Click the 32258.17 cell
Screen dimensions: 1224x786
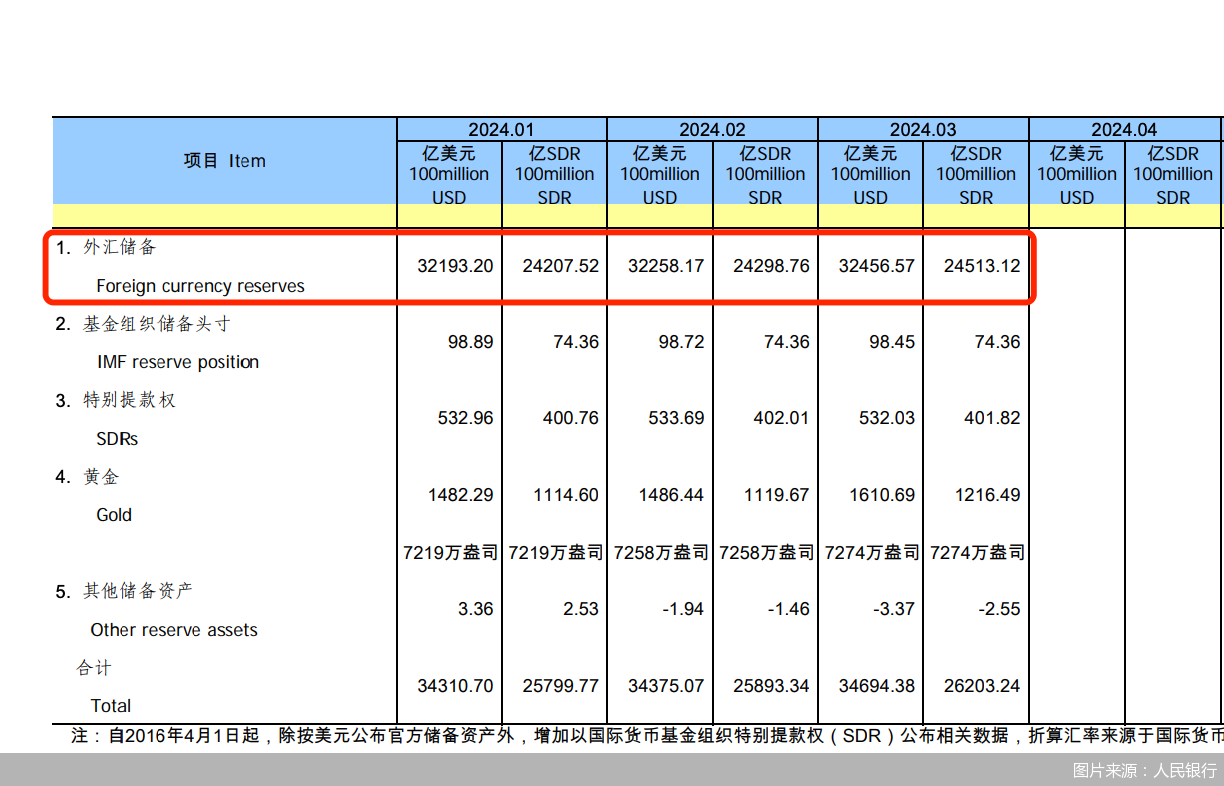click(x=666, y=266)
